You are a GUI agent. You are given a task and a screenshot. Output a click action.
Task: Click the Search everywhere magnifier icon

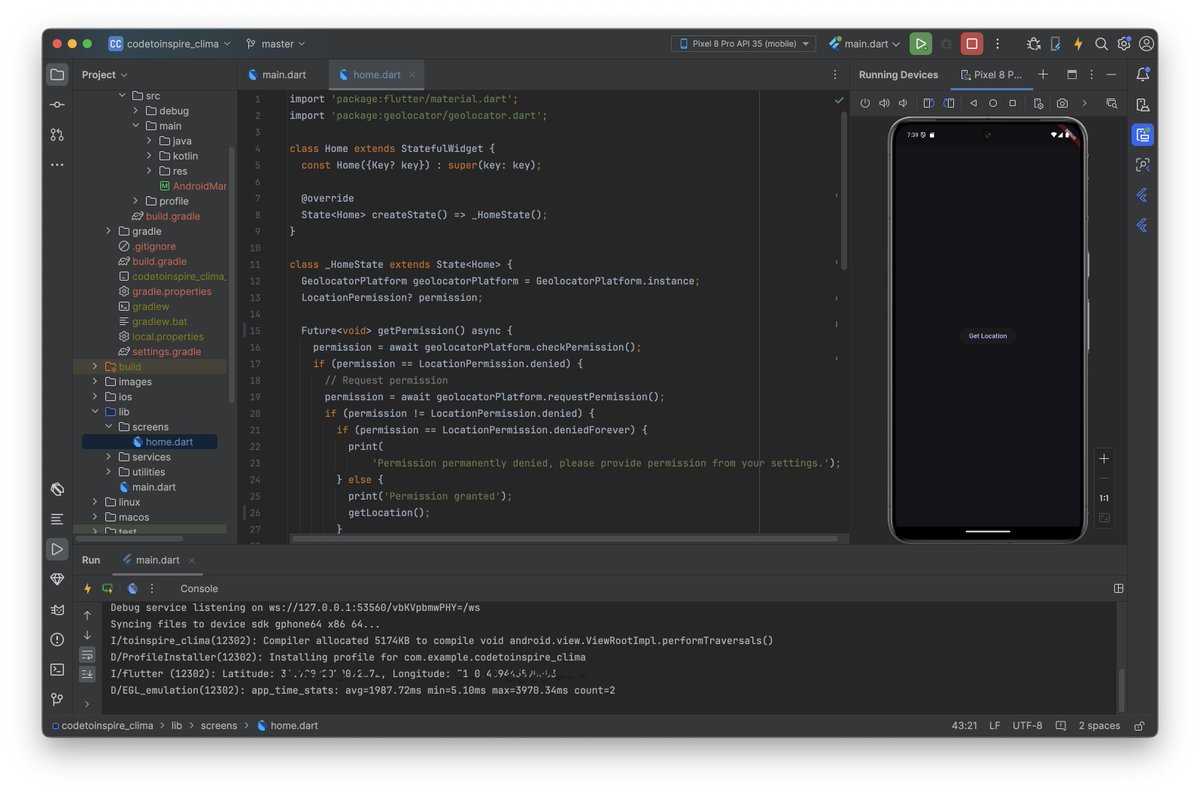[x=1099, y=43]
